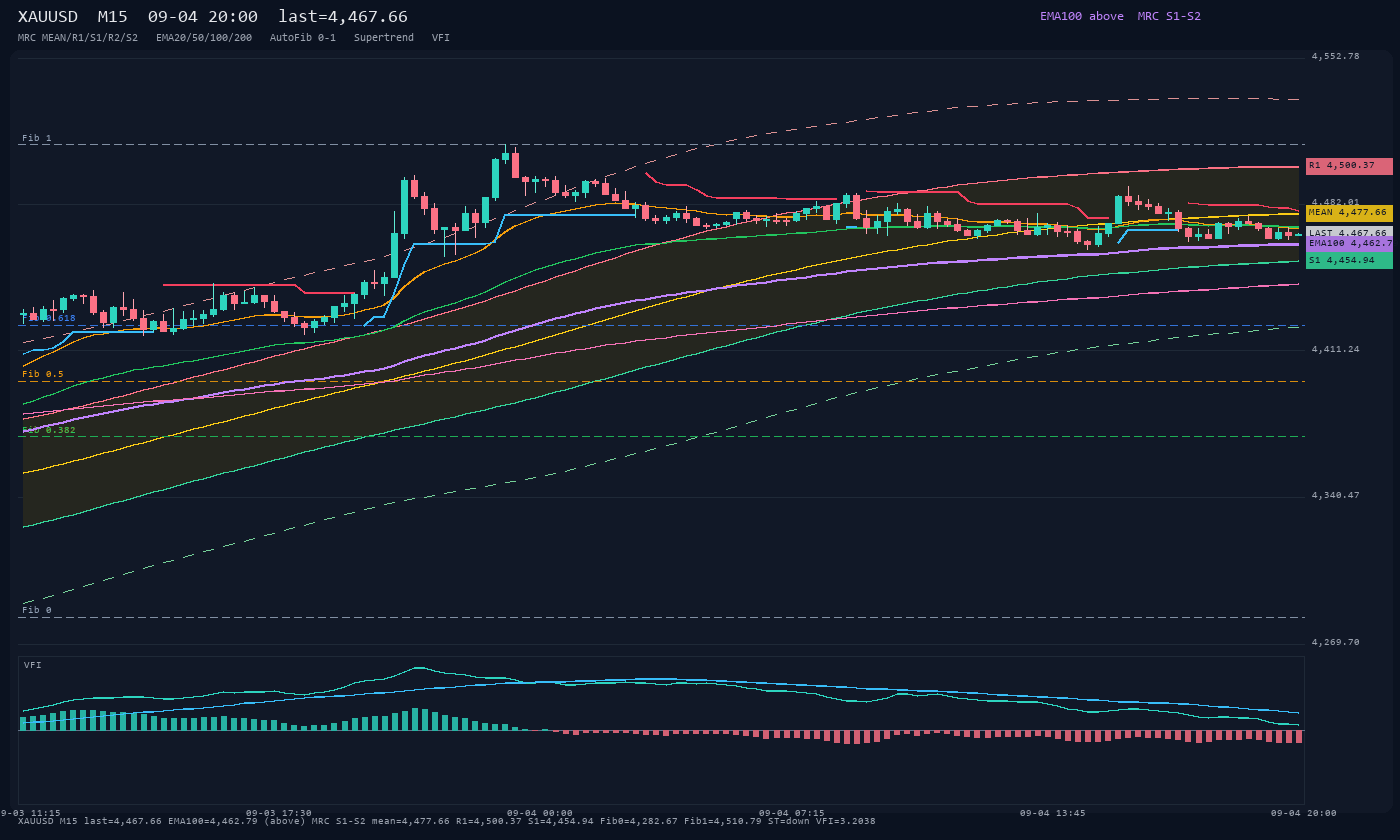Screen dimensions: 1400x840
Task: Click the Fib 0 level label
Action: point(37,610)
